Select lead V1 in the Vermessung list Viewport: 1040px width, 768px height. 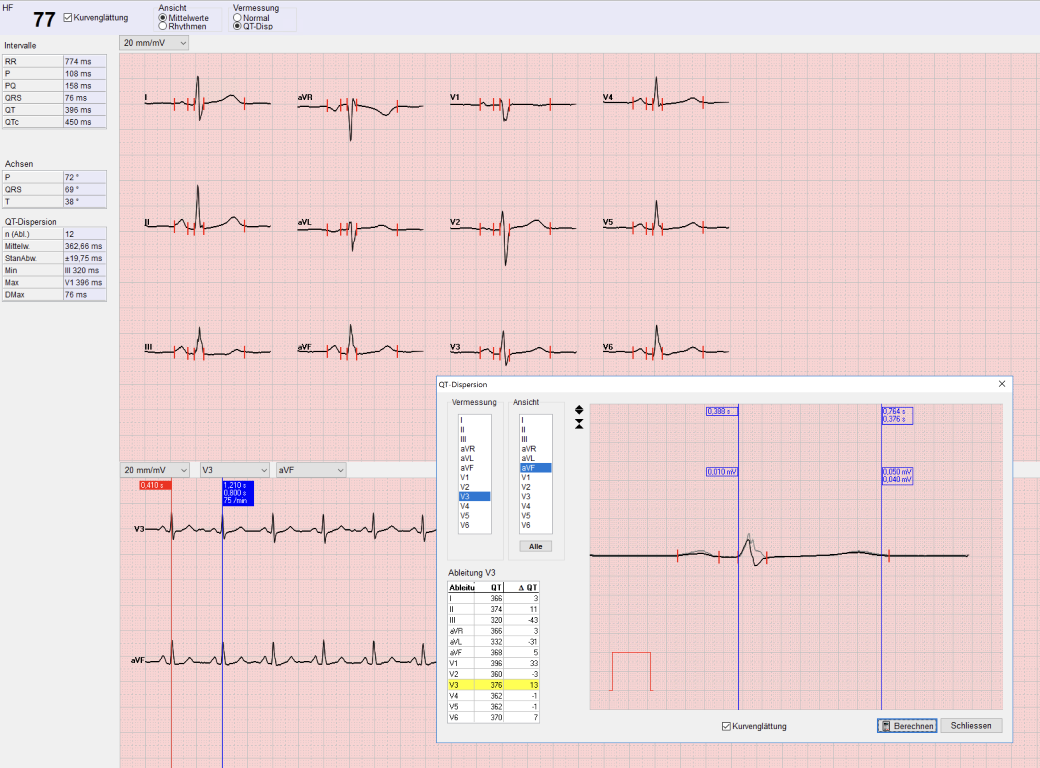coord(465,477)
